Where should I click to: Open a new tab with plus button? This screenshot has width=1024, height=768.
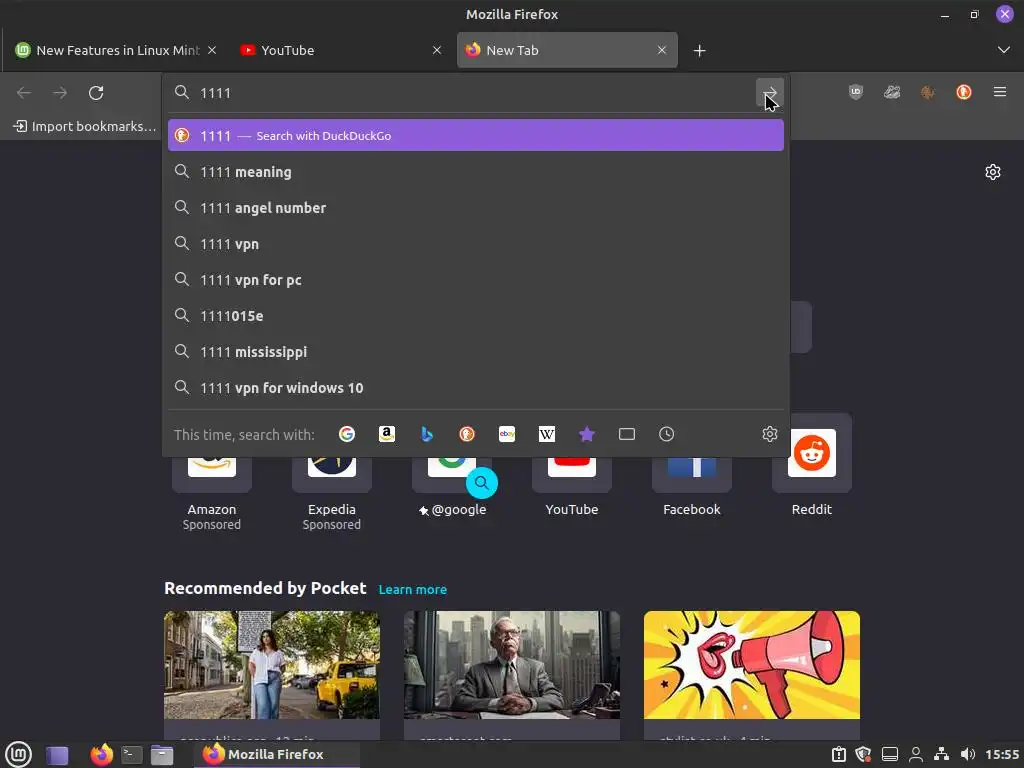click(x=699, y=50)
